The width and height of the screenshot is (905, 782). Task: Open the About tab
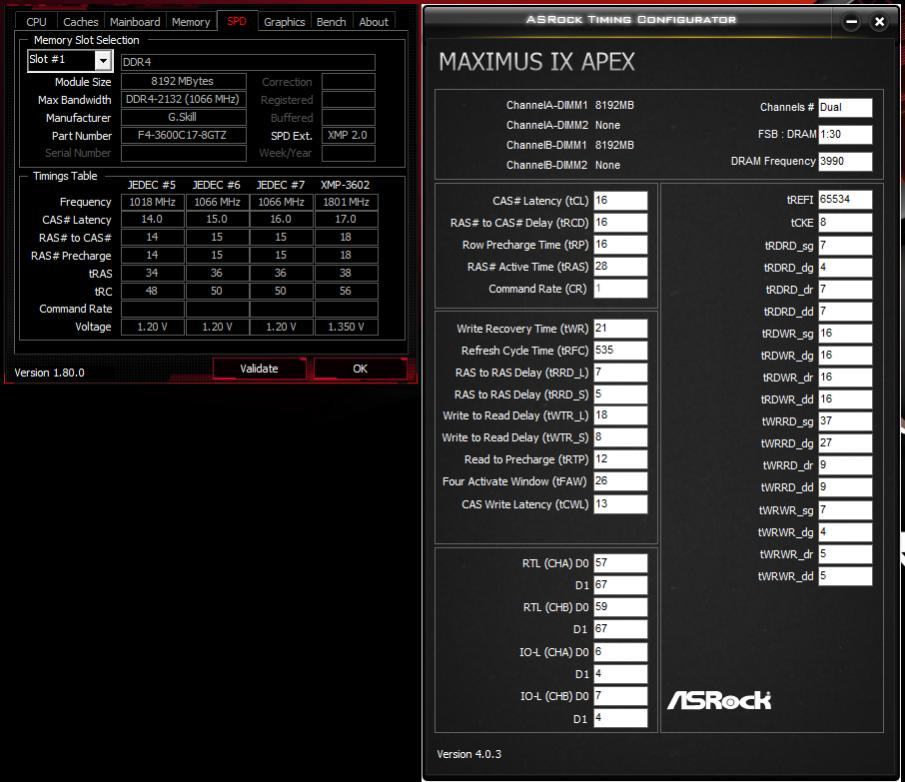pos(373,22)
